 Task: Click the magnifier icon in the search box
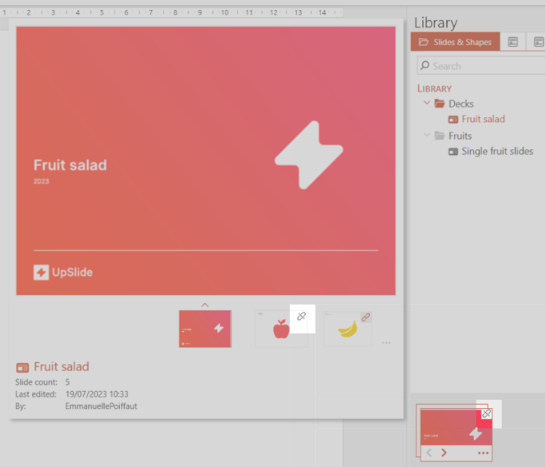[425, 65]
